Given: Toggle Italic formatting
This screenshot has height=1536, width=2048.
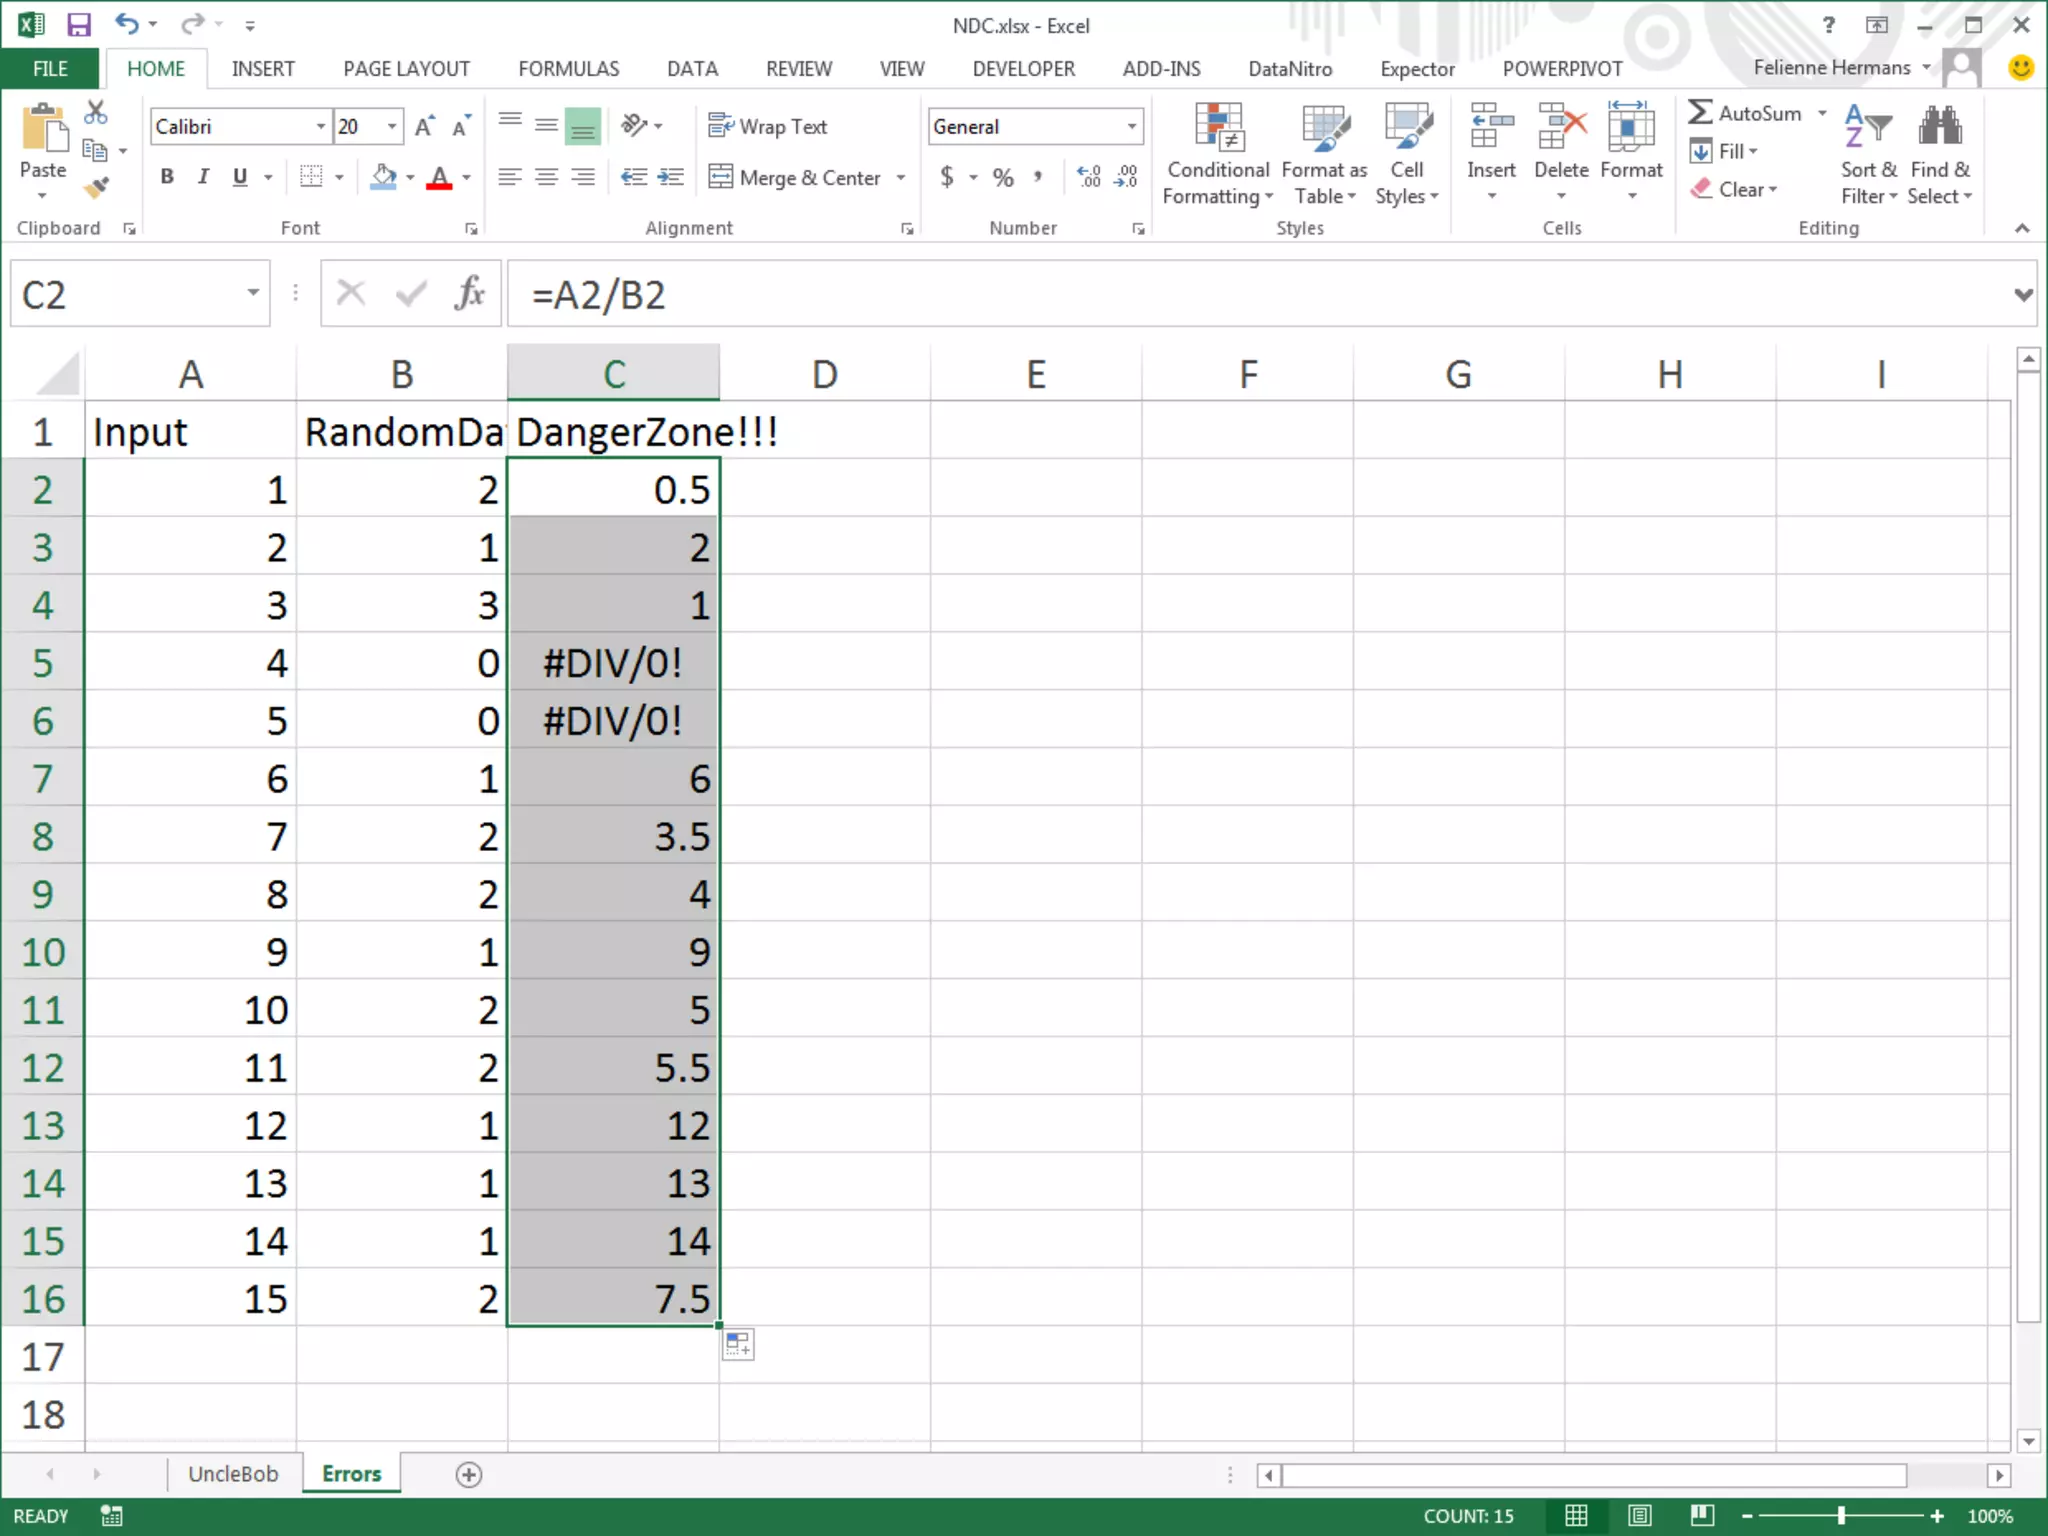Looking at the screenshot, I should coord(203,177).
